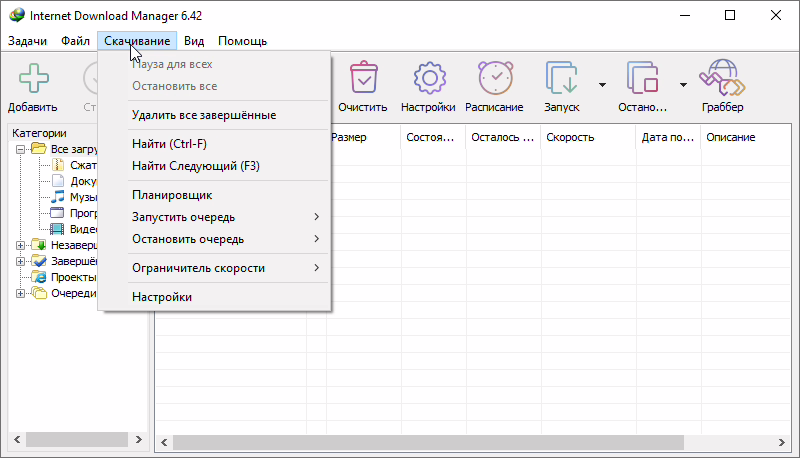Select the Проекты граббера tree icon
800x458 pixels.
point(39,277)
